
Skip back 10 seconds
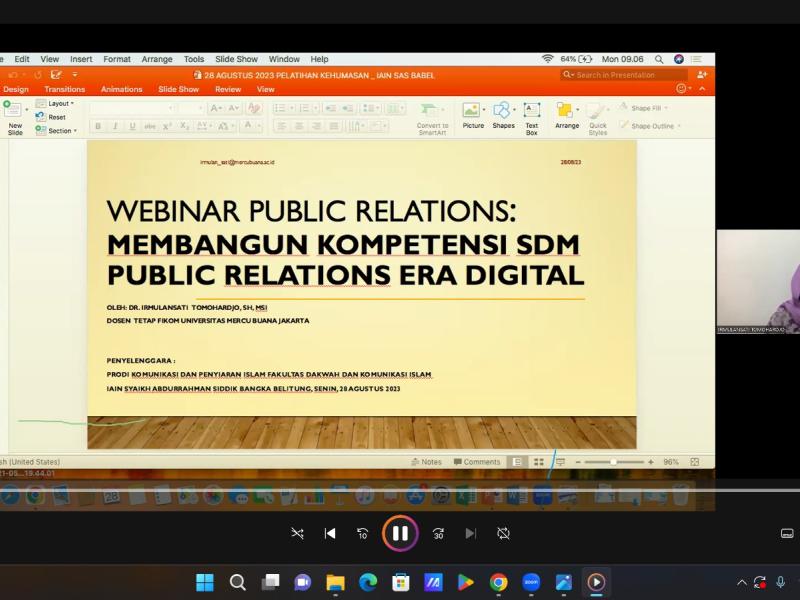(x=362, y=533)
